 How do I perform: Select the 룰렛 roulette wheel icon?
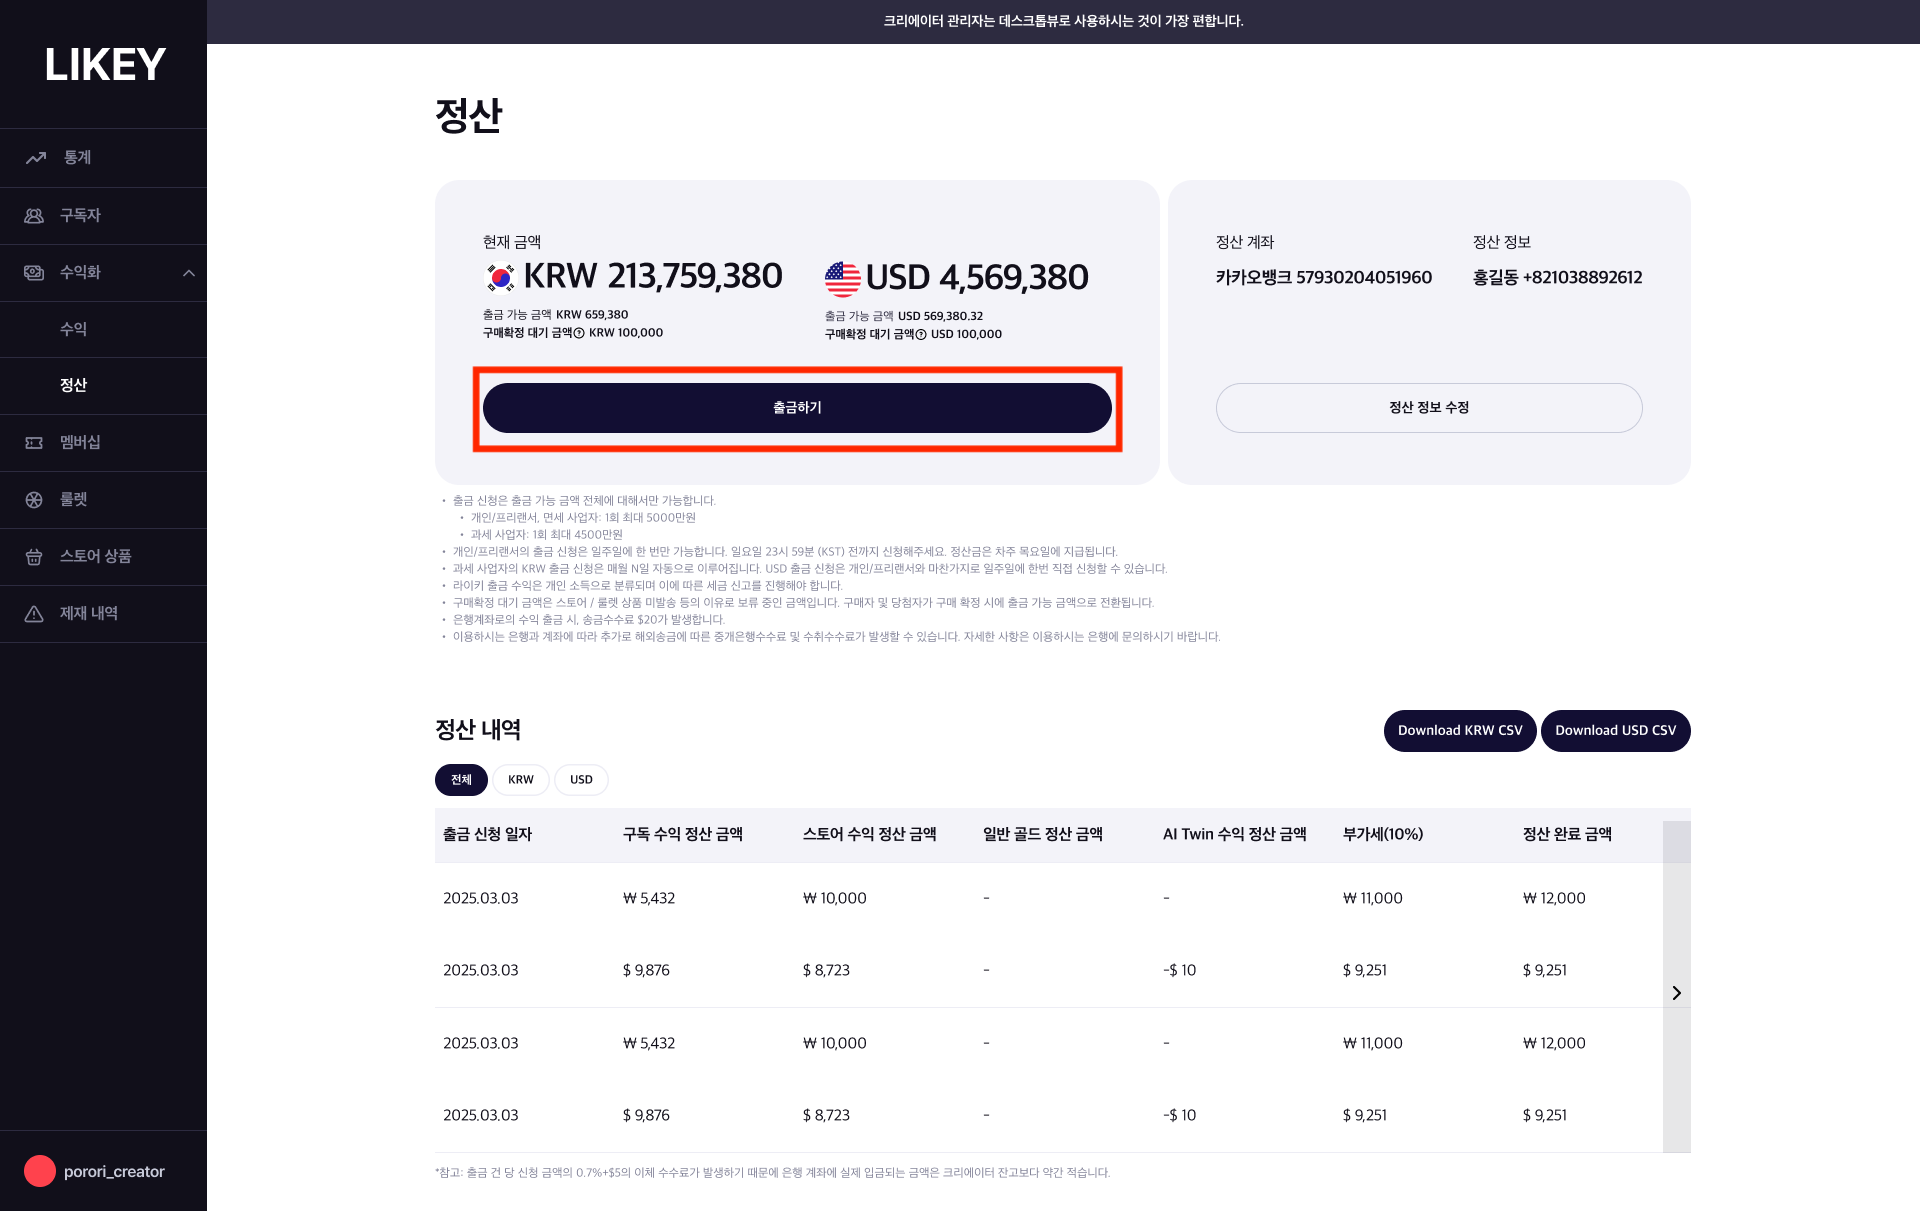[x=34, y=499]
